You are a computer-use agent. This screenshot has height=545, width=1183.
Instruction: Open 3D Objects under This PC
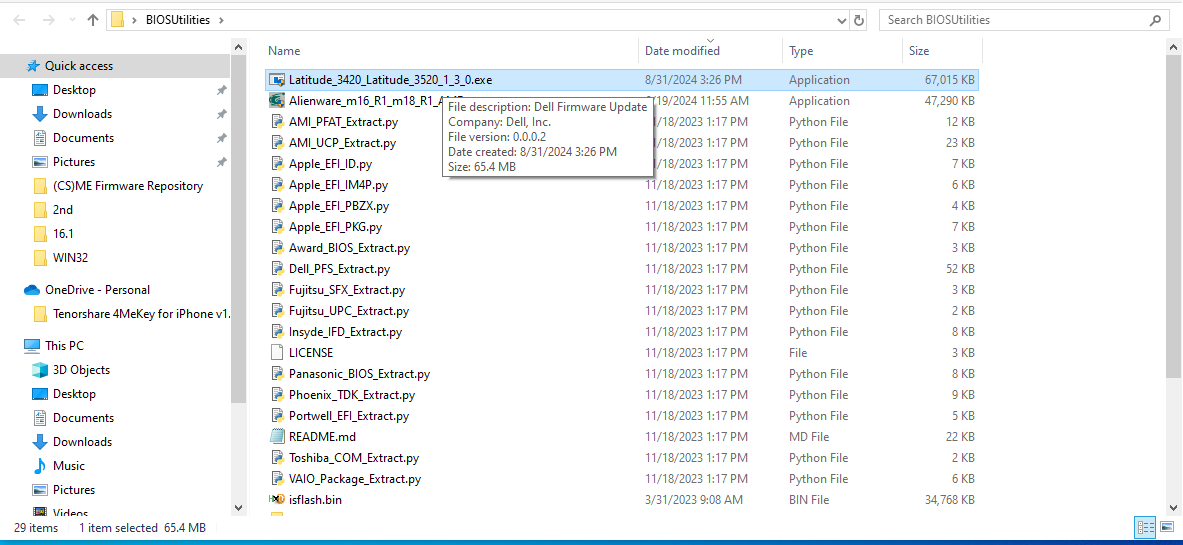tap(81, 370)
